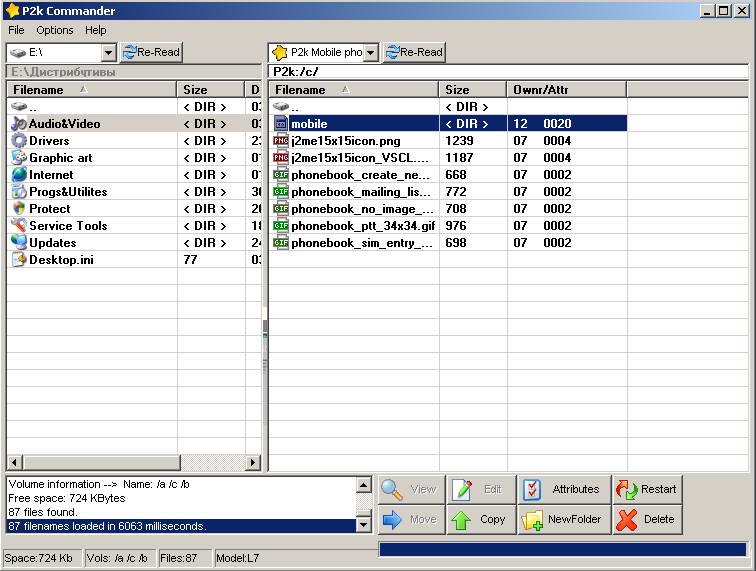Re-Read the local E: drive panel
Image resolution: width=756 pixels, height=571 pixels.
[151, 52]
